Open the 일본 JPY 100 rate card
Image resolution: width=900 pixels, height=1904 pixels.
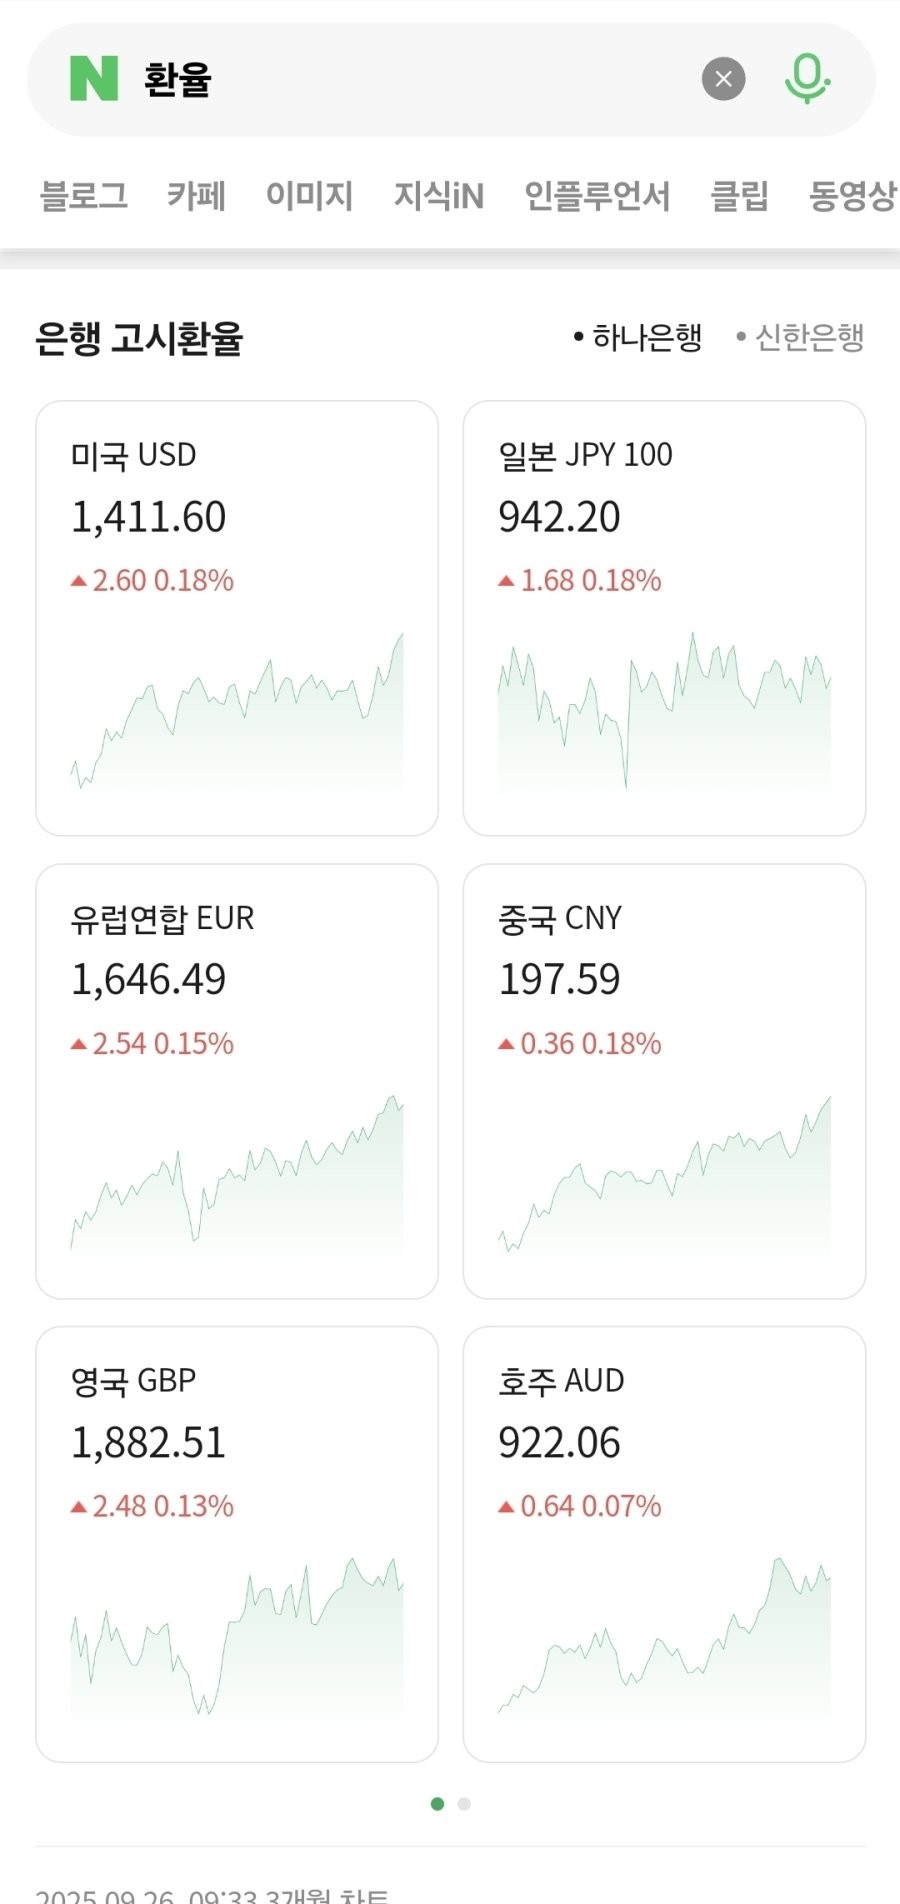coord(664,618)
